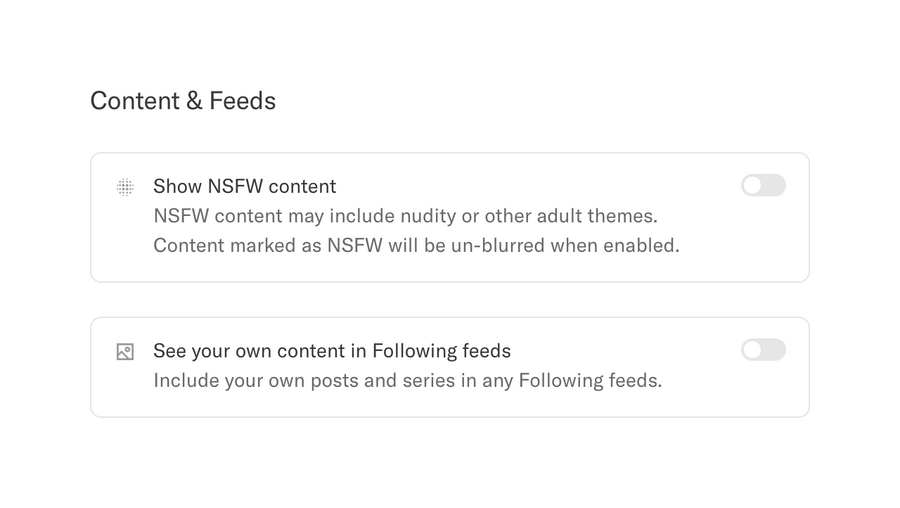Viewport: 900px width, 508px height.
Task: Click the "will be un-blurred when enabled" line
Action: tap(416, 245)
